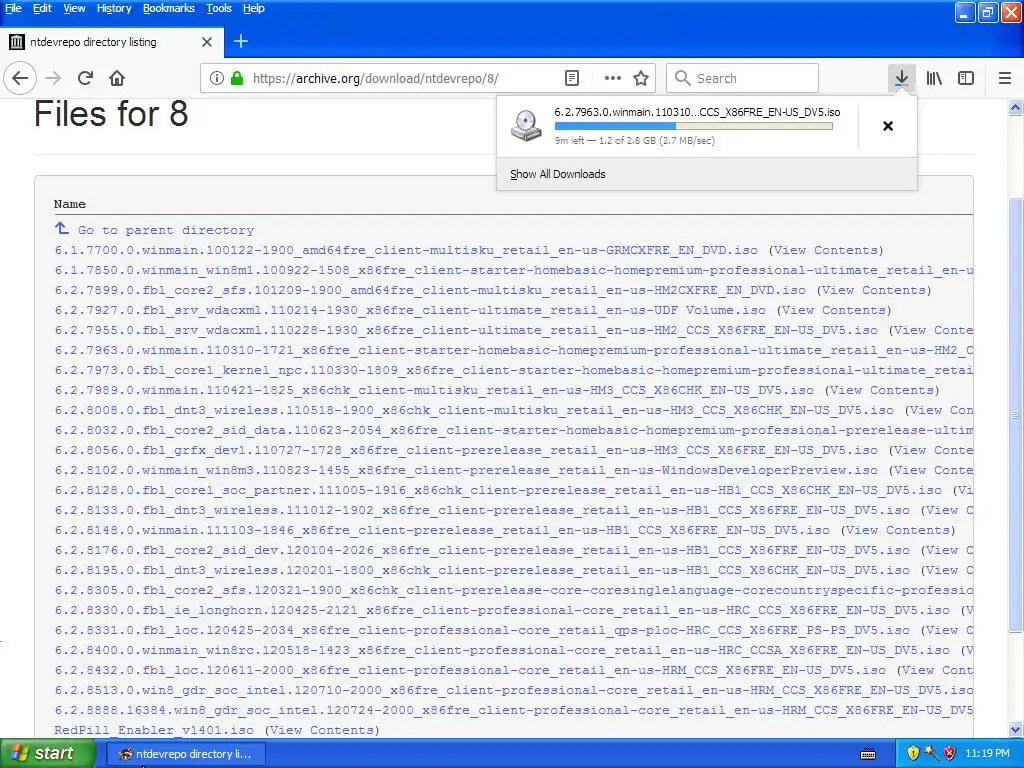Cancel the ISO download with the X button
This screenshot has width=1024, height=768.
(888, 126)
